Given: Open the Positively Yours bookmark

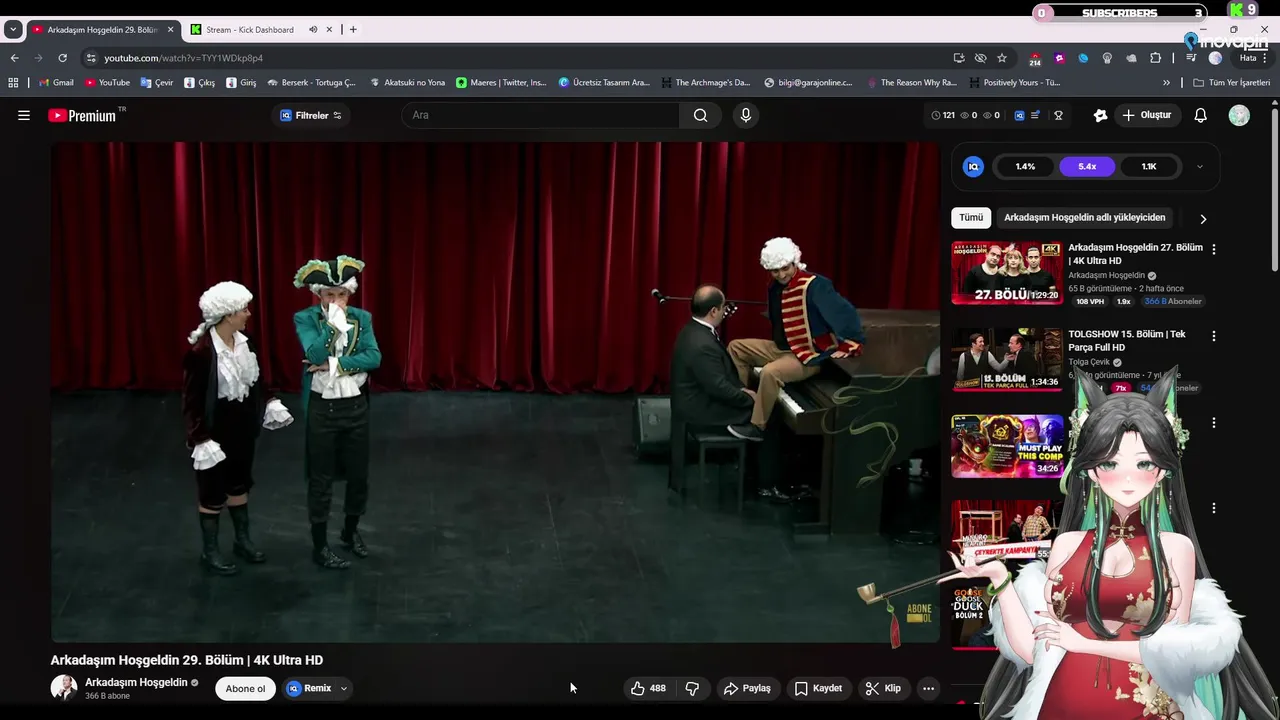Looking at the screenshot, I should [x=1014, y=83].
